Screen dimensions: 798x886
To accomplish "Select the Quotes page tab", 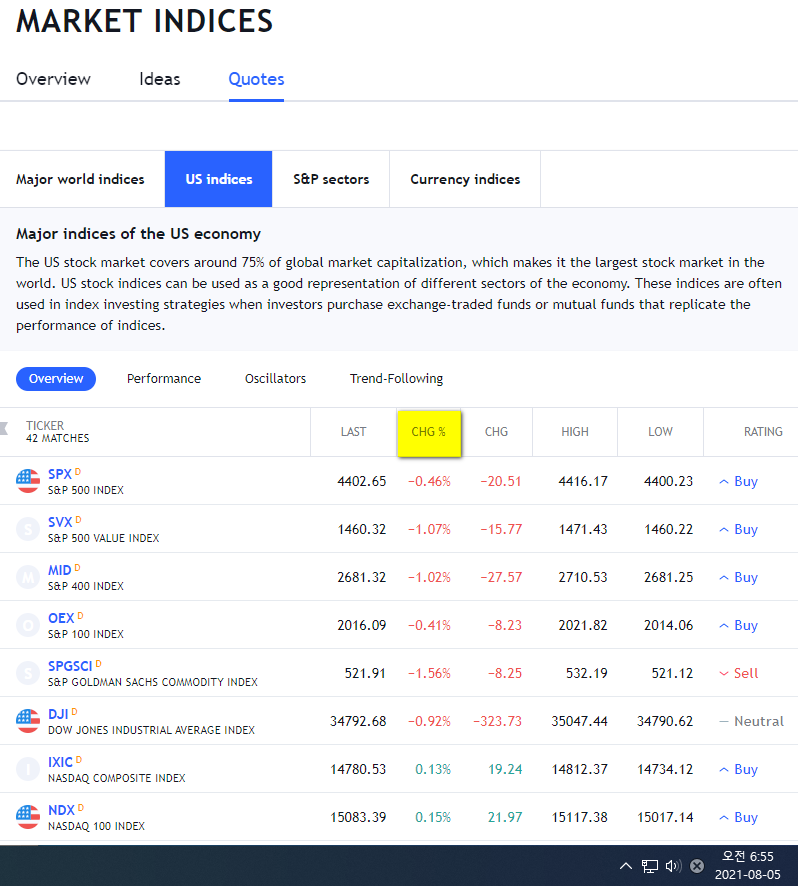I will click(x=256, y=79).
